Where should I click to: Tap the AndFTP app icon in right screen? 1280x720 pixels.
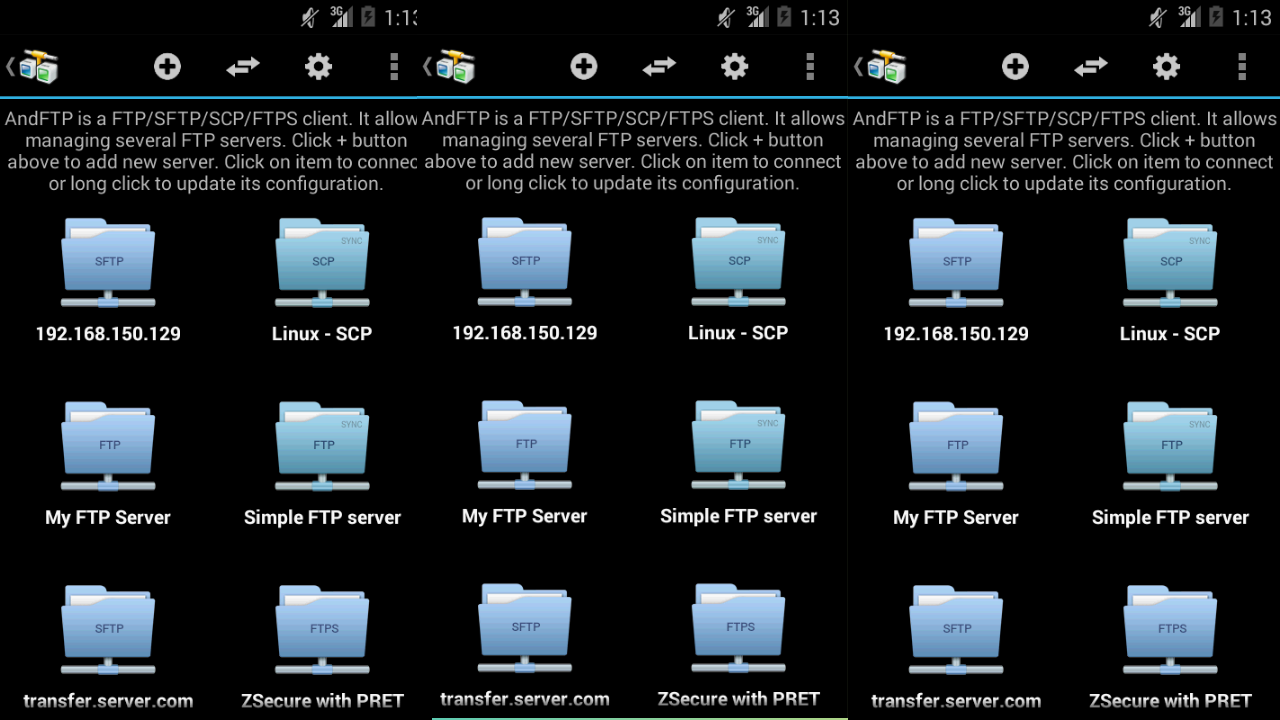pyautogui.click(x=886, y=67)
